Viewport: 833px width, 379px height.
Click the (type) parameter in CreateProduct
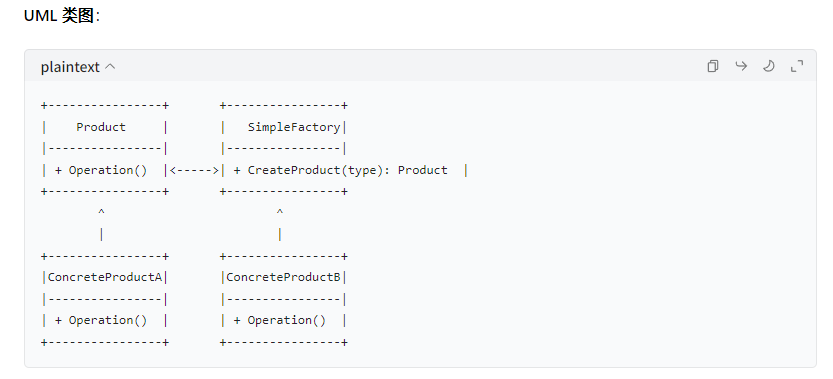coord(362,170)
